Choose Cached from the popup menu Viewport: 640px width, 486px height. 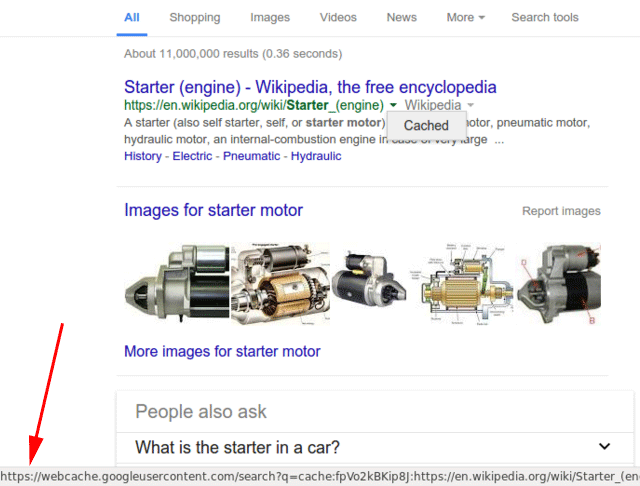coord(426,126)
